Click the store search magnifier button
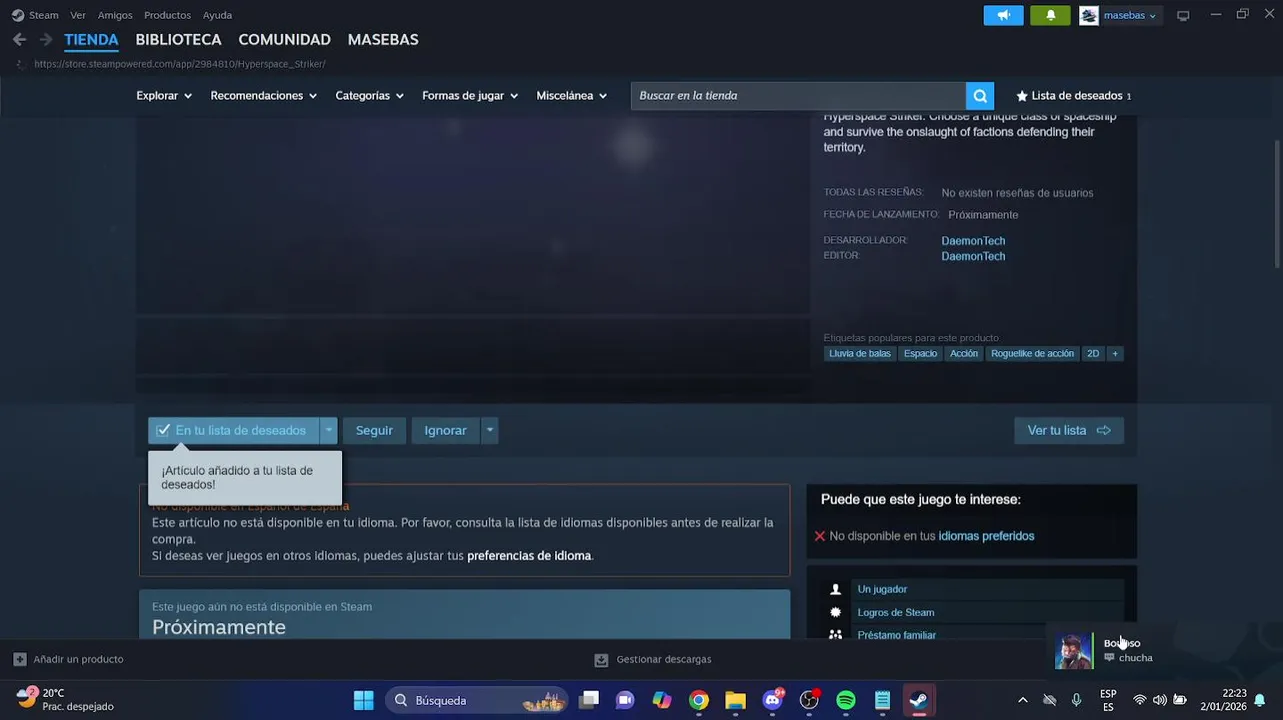The height and width of the screenshot is (720, 1283). (x=980, y=96)
